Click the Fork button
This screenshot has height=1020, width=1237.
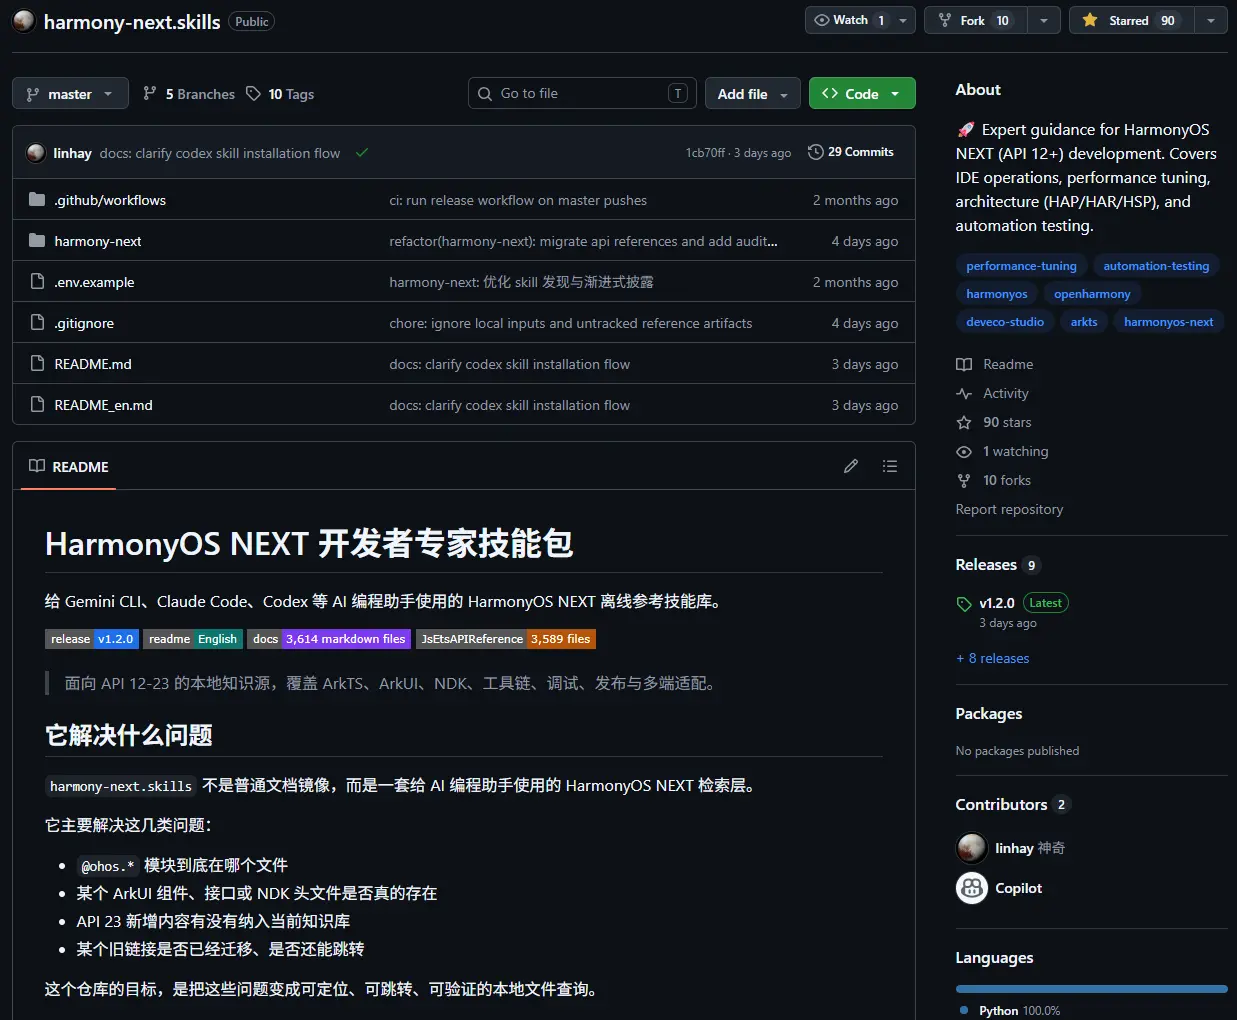pos(973,20)
